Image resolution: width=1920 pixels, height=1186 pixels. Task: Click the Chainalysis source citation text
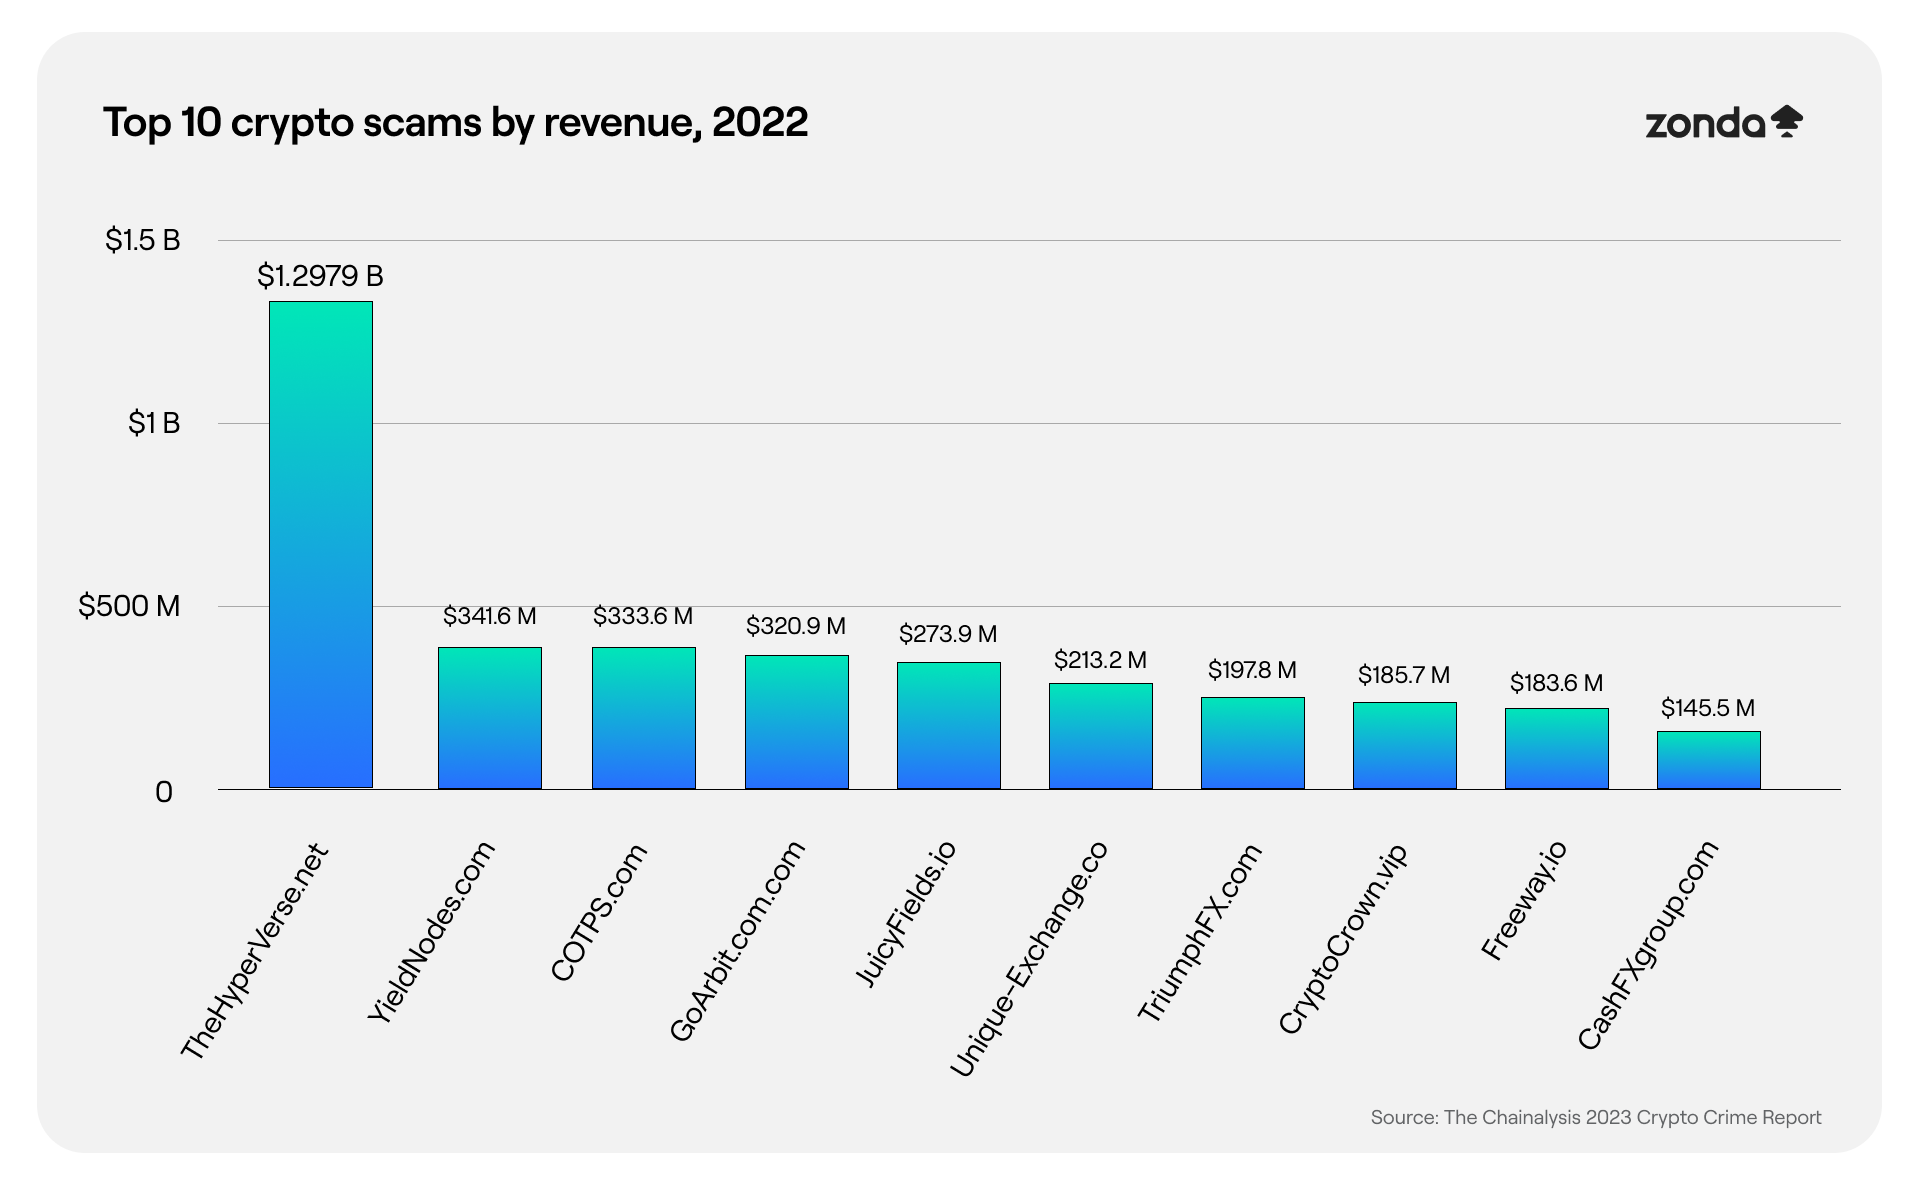(x=1595, y=1117)
